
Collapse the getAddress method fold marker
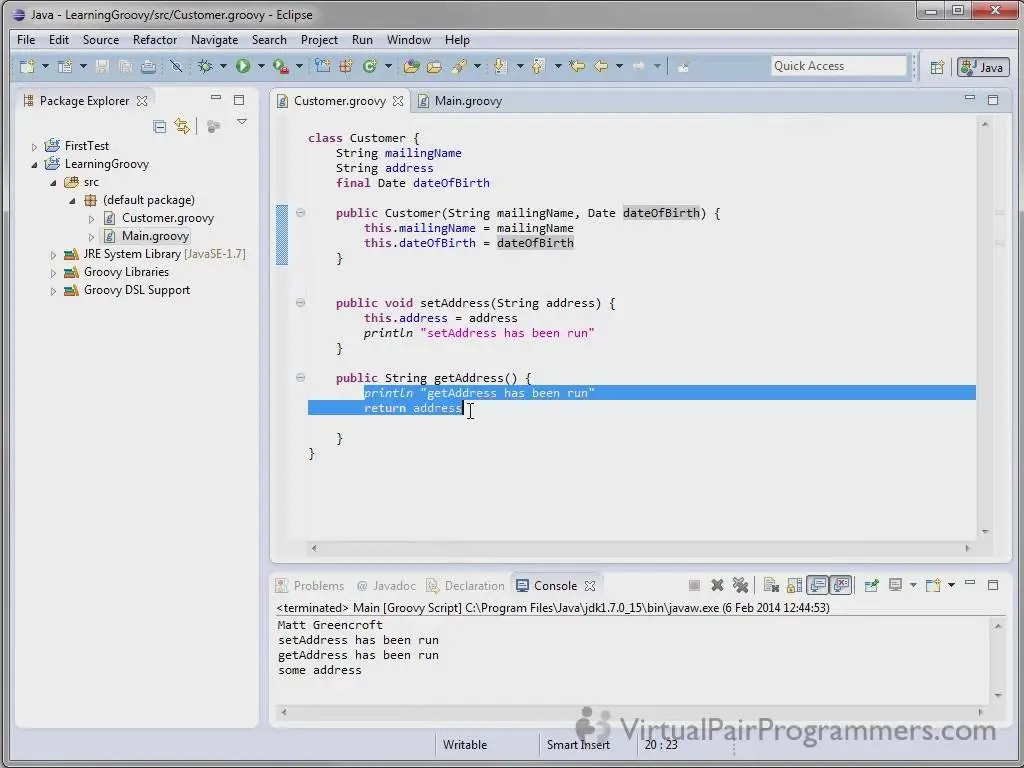click(x=300, y=377)
